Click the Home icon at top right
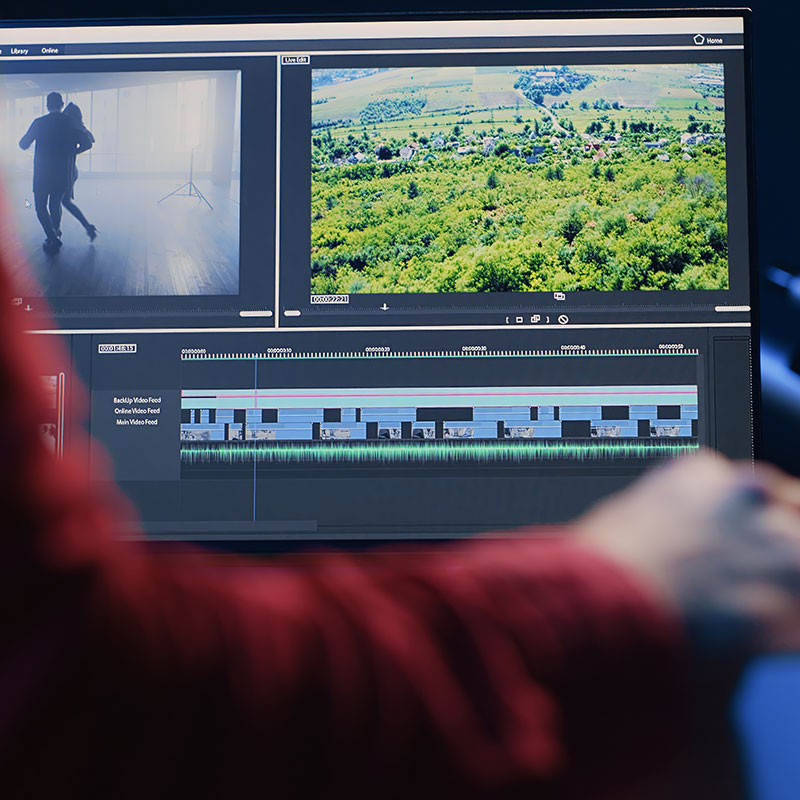Viewport: 800px width, 800px height. pyautogui.click(x=698, y=39)
